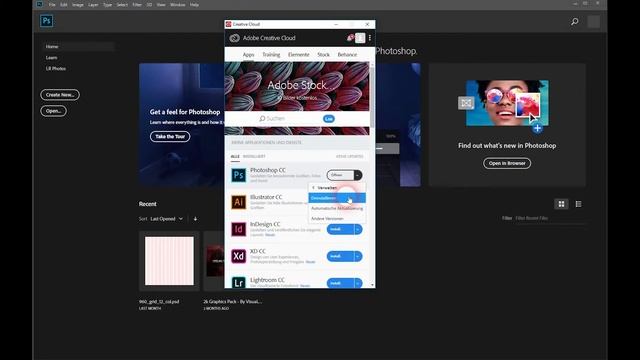This screenshot has height=360, width=640.
Task: Click the InDesign CC app icon
Action: (x=239, y=229)
